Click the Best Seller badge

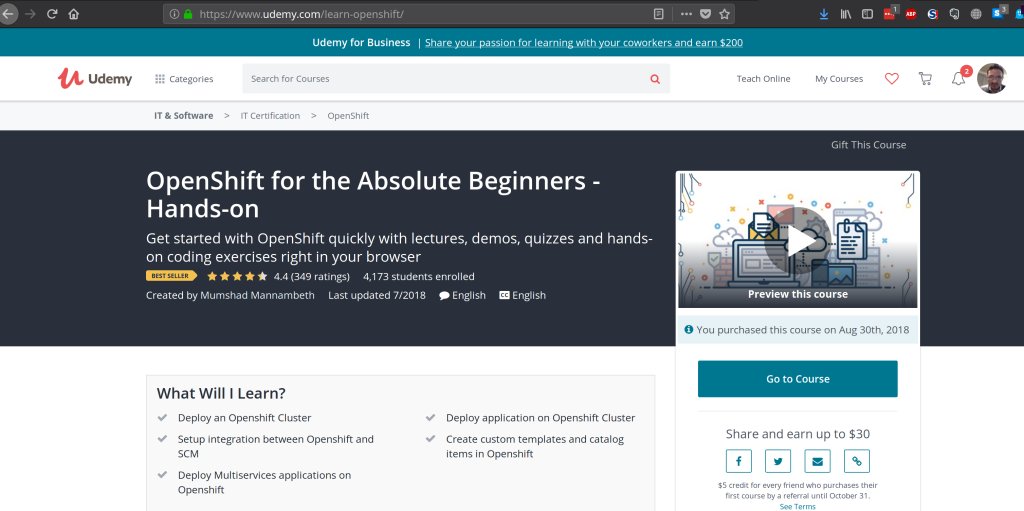[x=171, y=276]
